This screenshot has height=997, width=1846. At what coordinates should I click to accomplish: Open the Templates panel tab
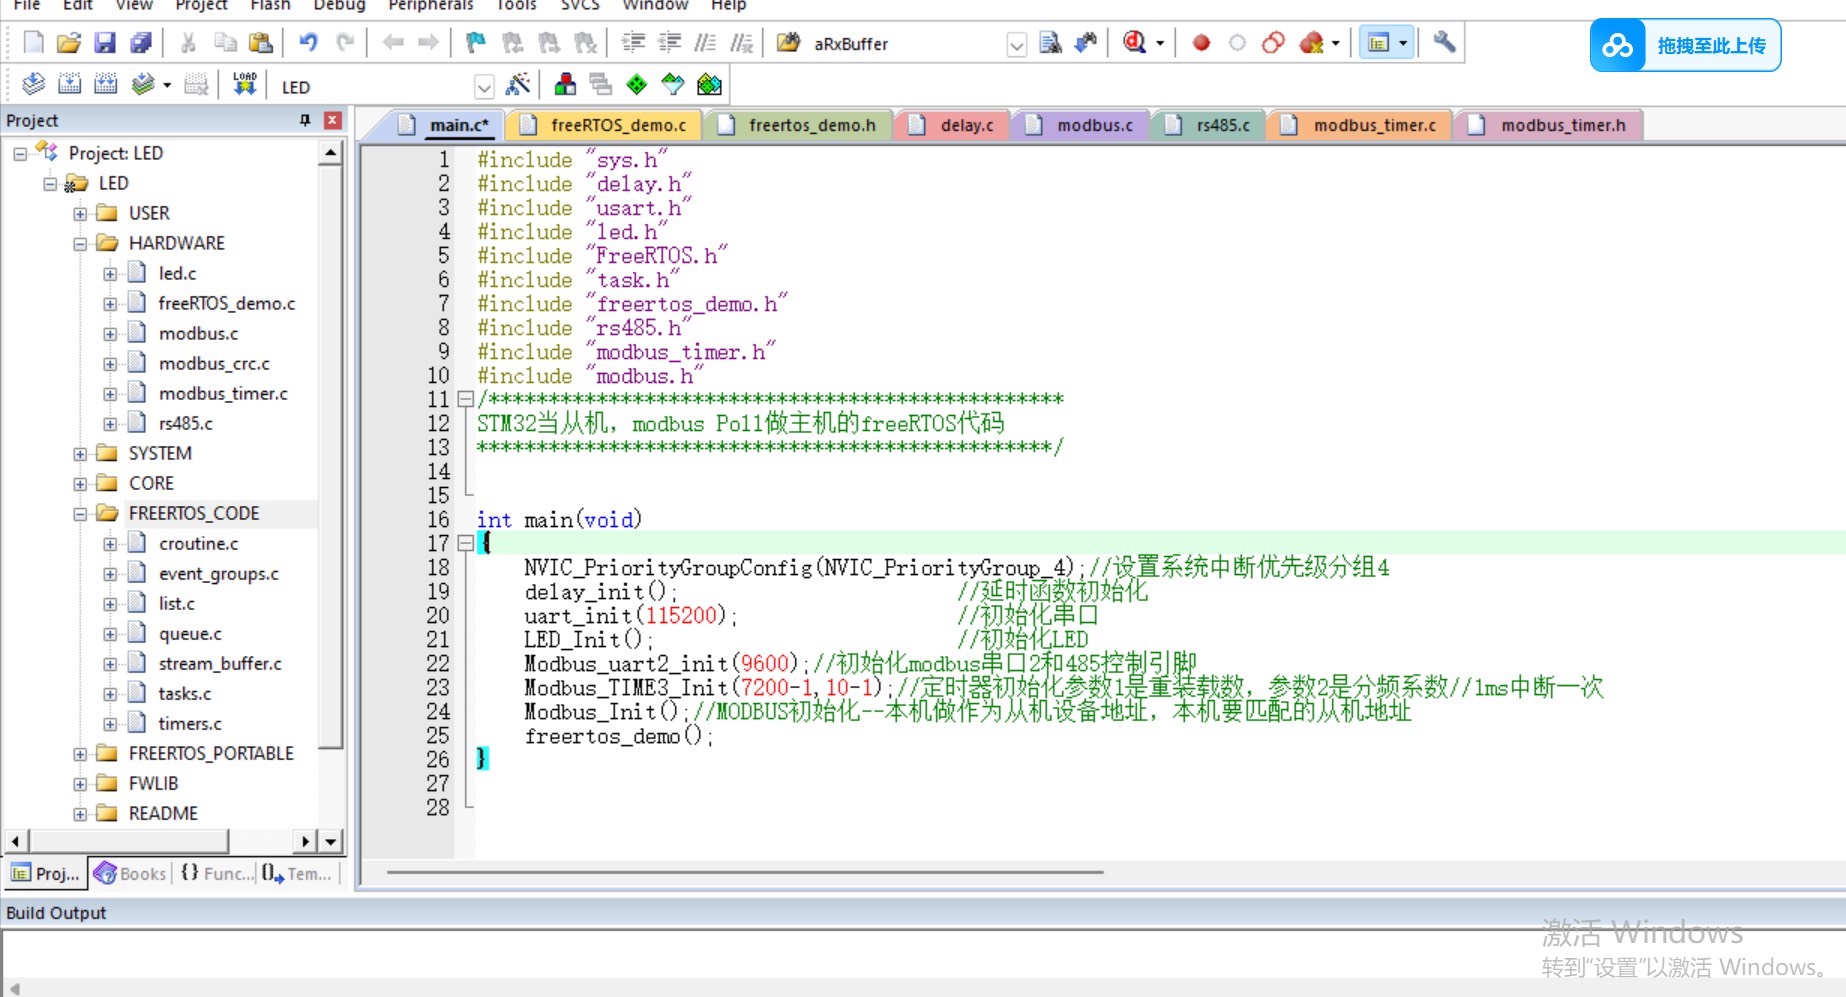[297, 874]
